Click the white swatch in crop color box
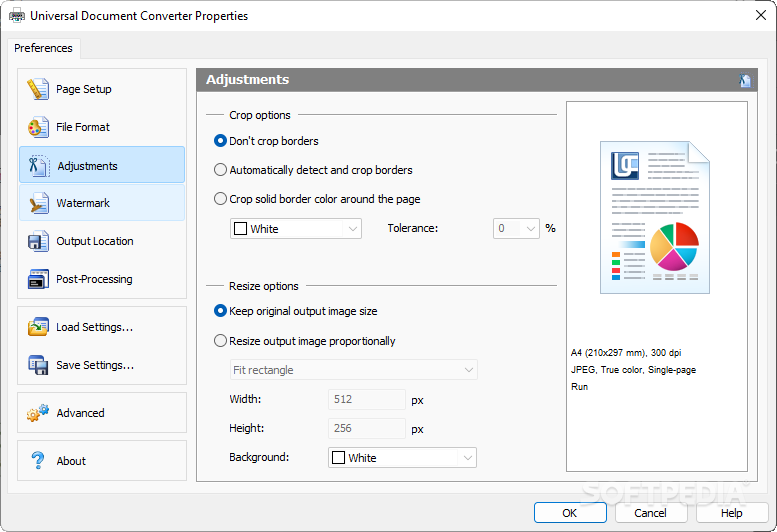Viewport: 777px width, 532px height. [x=240, y=229]
